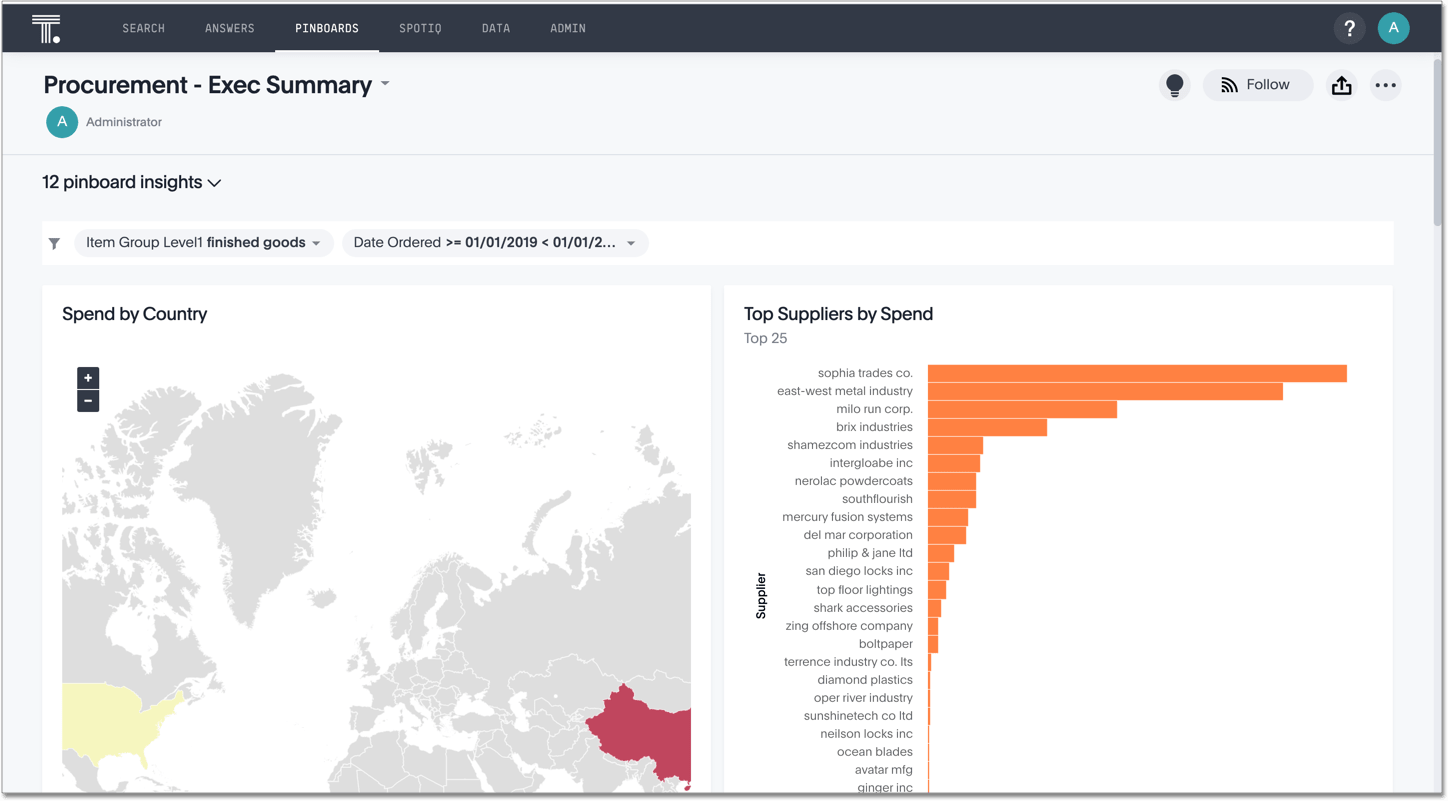Click the ocean blades label

point(874,752)
